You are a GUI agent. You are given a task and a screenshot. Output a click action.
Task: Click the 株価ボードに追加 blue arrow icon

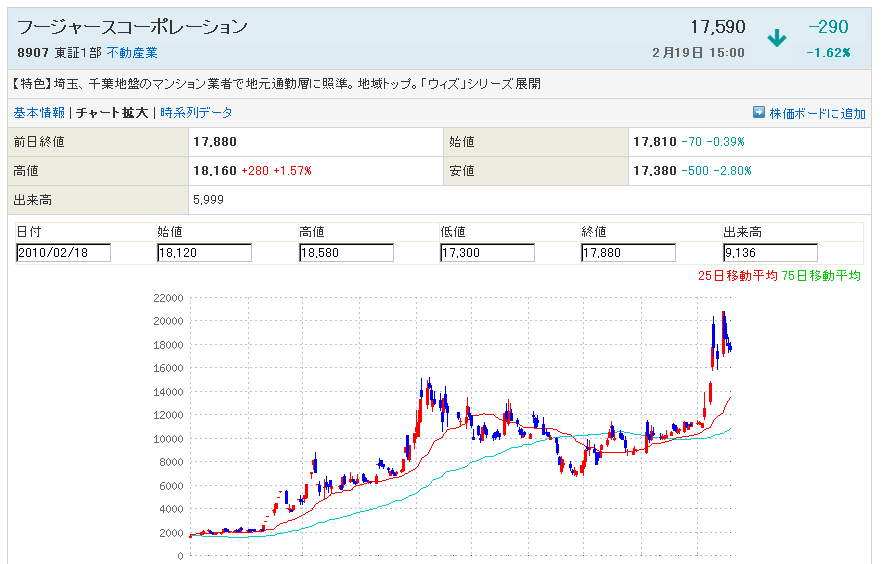(759, 113)
